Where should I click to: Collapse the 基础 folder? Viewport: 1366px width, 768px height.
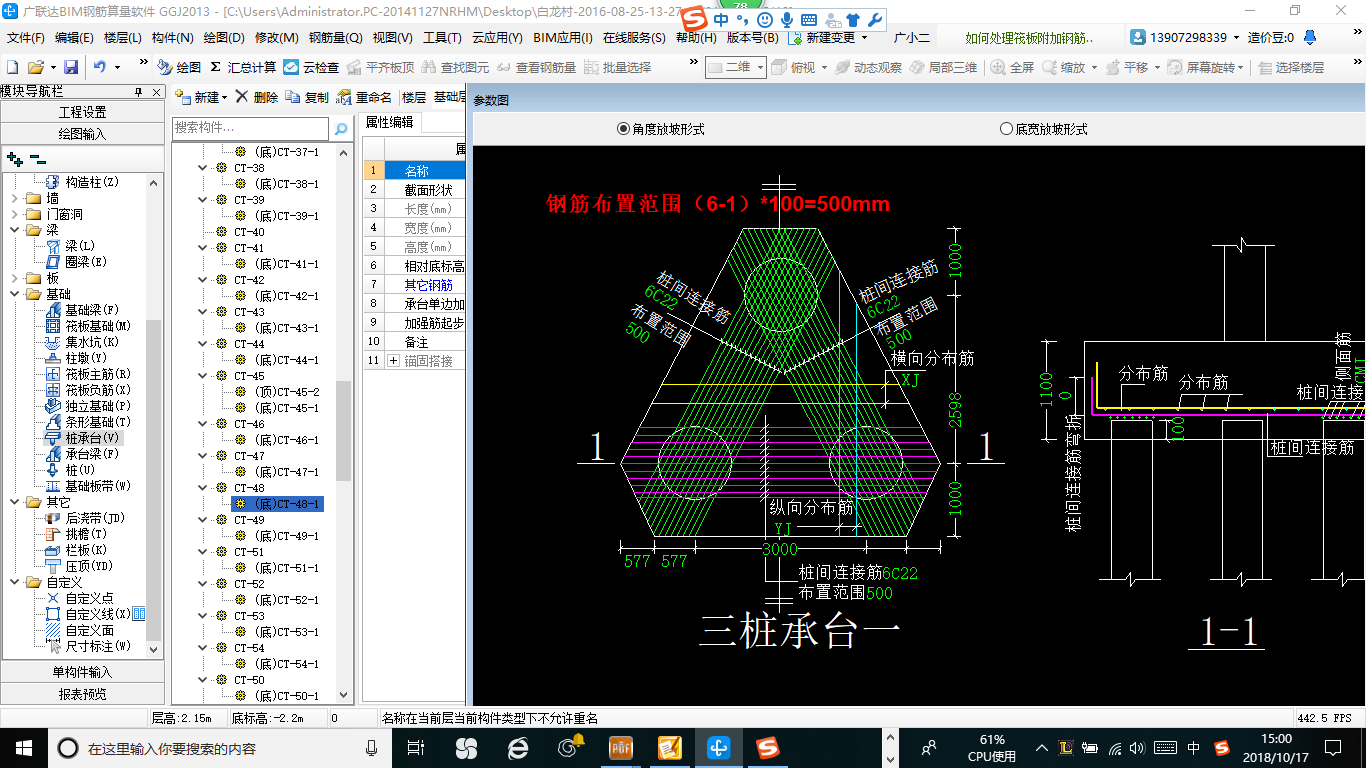click(14, 294)
